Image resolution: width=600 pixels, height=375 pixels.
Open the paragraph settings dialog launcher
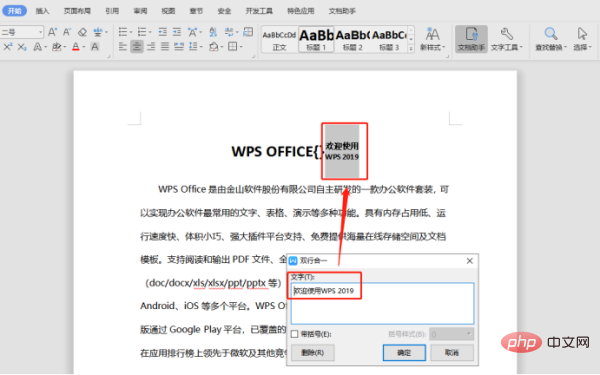(x=253, y=57)
